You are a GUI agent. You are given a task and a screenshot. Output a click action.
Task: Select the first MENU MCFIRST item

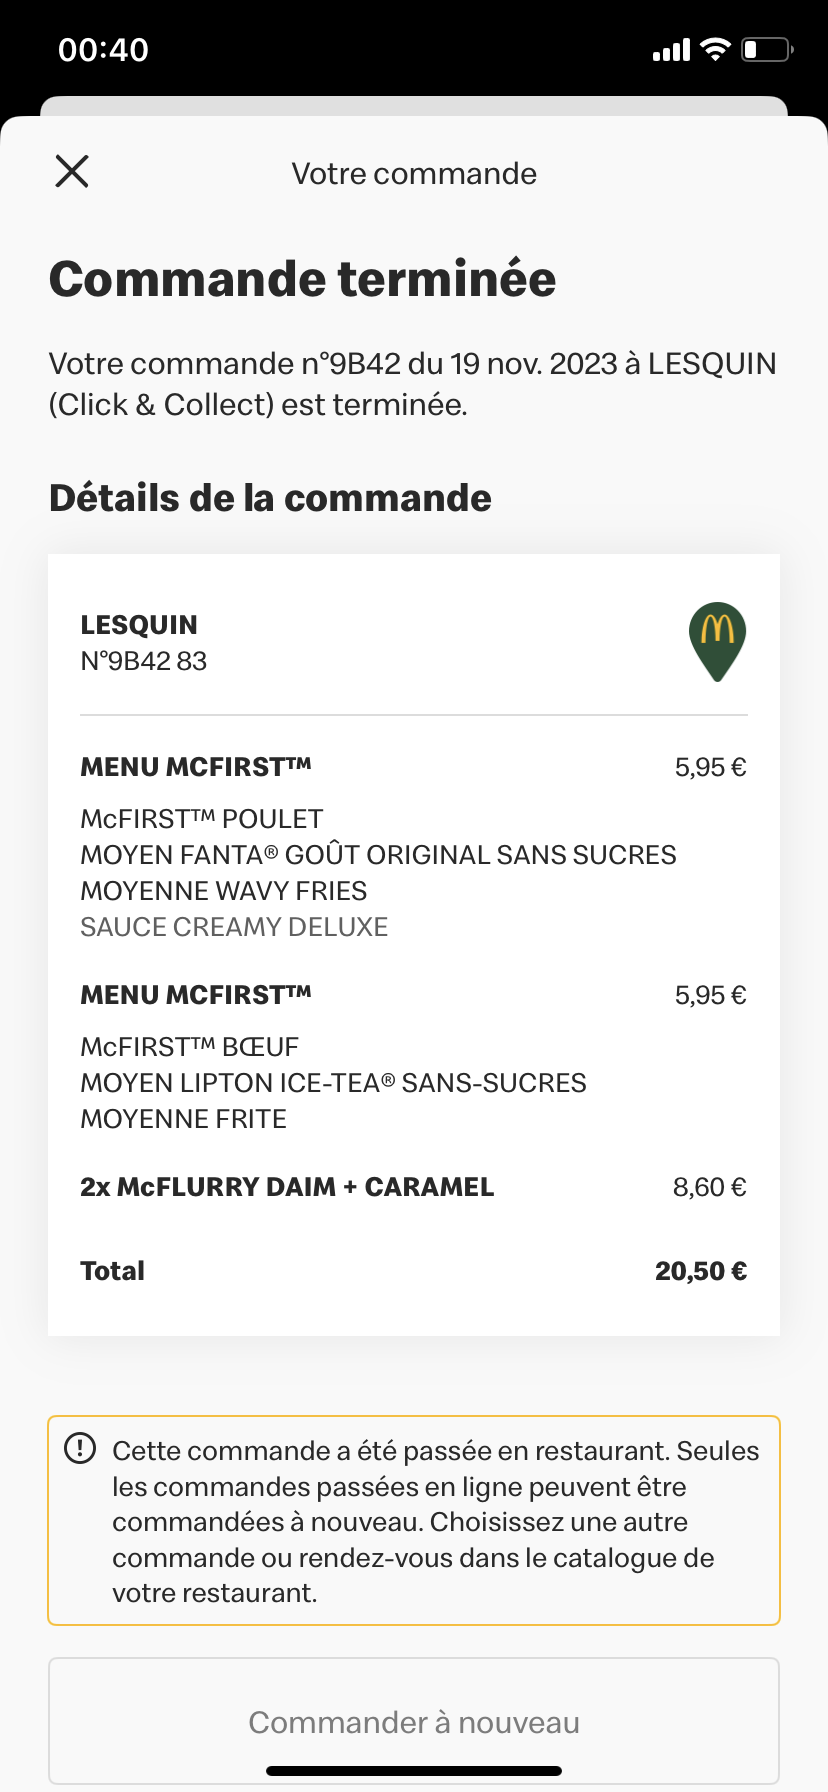tap(196, 767)
